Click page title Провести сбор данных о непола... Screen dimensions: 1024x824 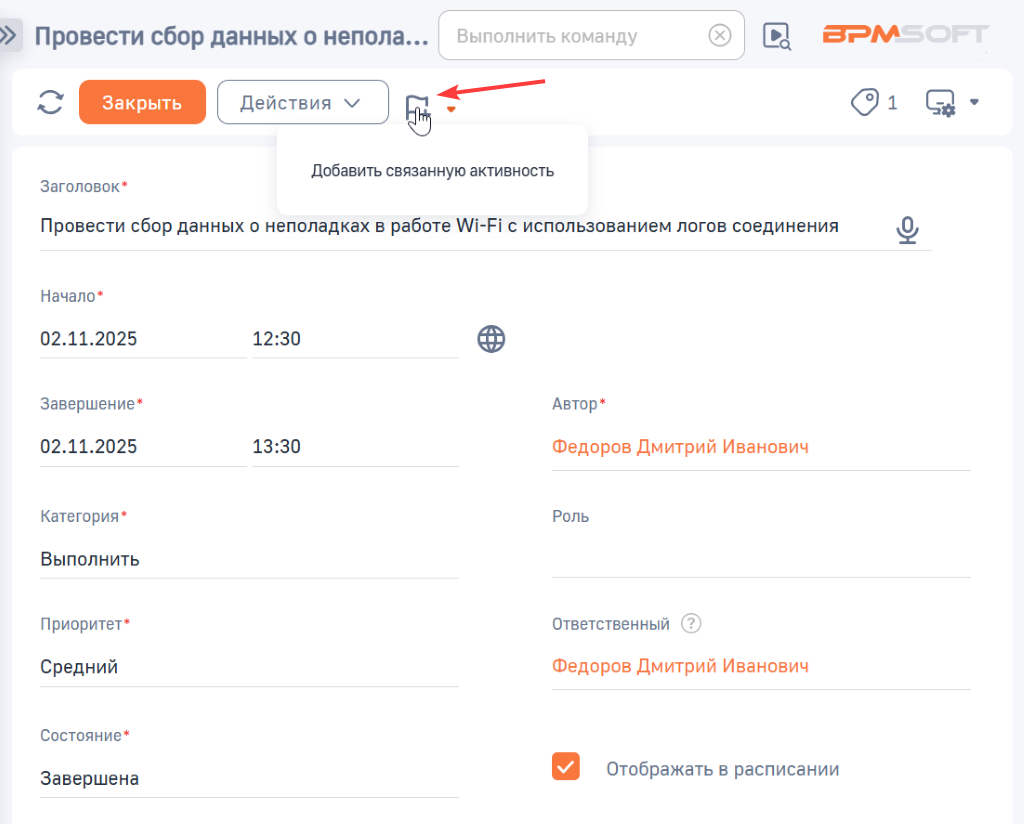tap(231, 37)
